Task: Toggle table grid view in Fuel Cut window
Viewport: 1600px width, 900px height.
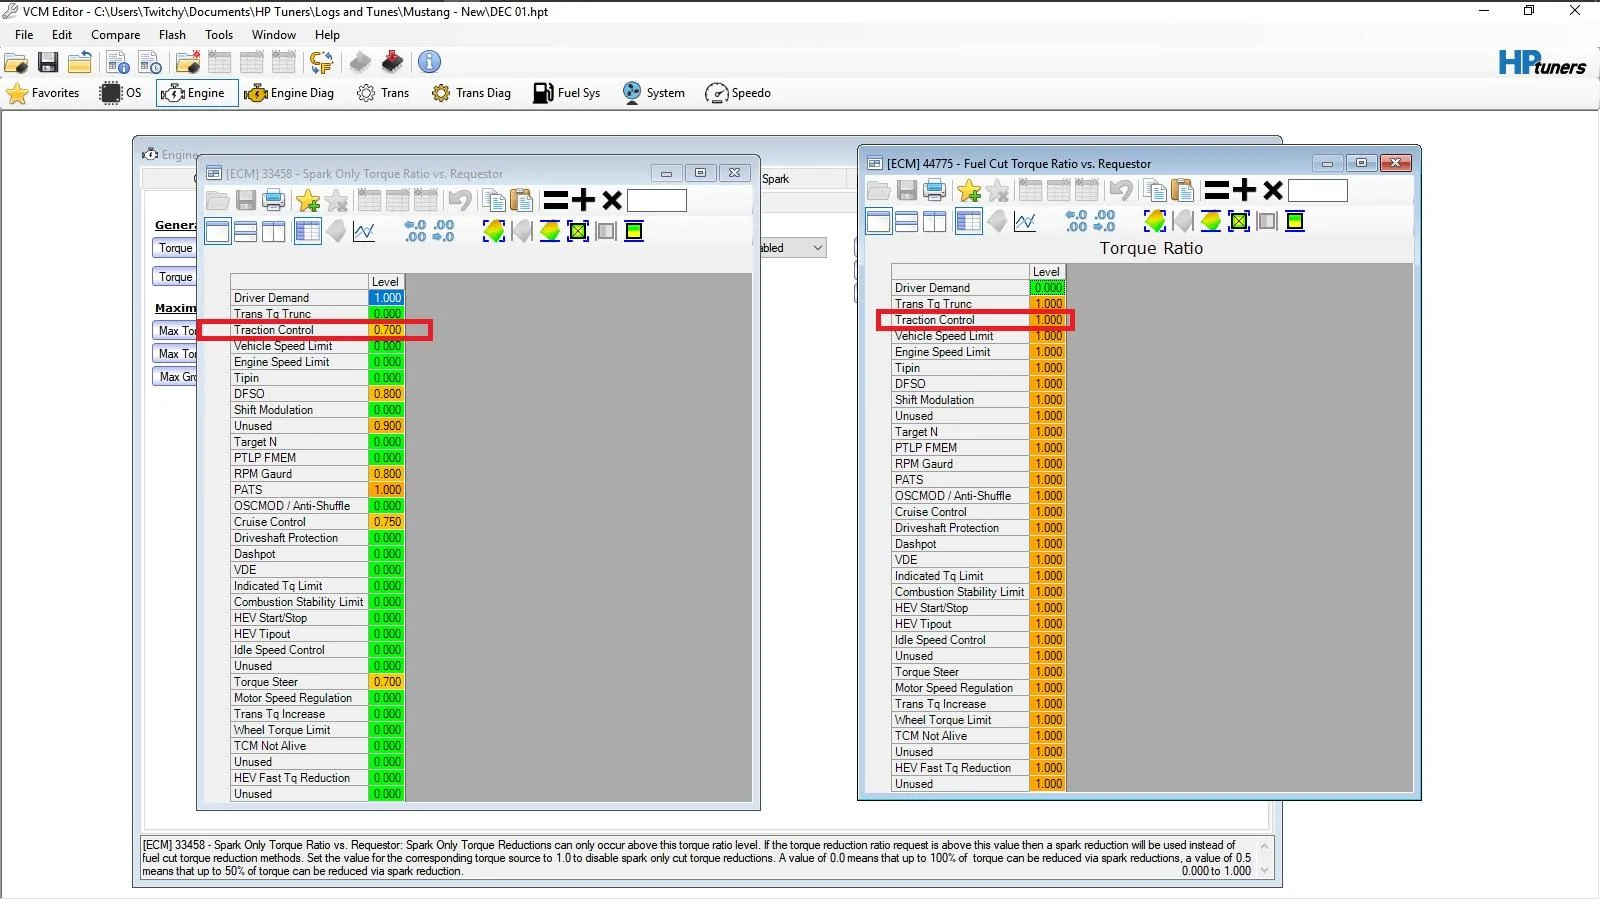Action: coord(969,222)
